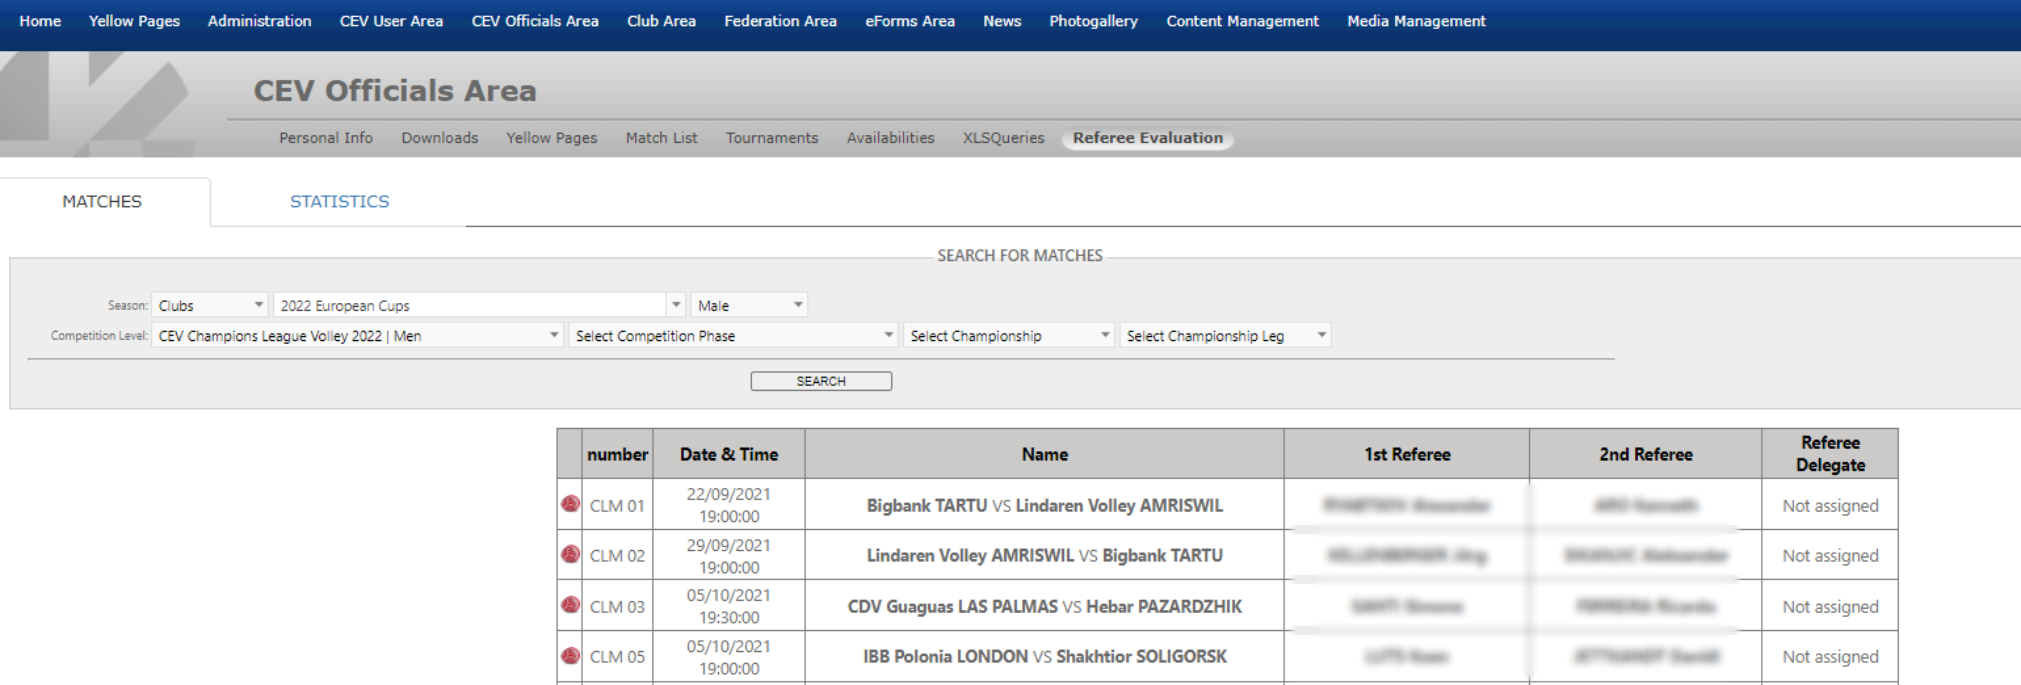The width and height of the screenshot is (2021, 685).
Task: Click the red volleyball icon for CLM 03
Action: point(570,605)
